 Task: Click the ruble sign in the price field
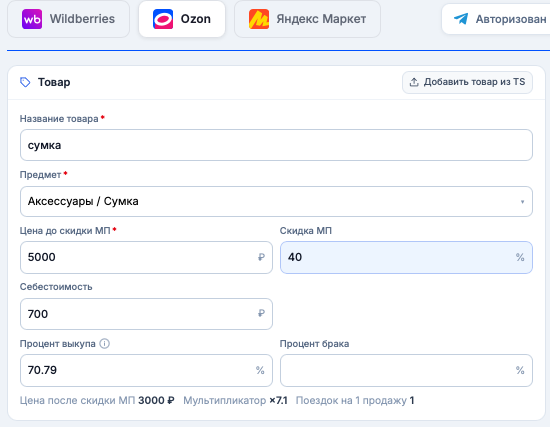(261, 257)
